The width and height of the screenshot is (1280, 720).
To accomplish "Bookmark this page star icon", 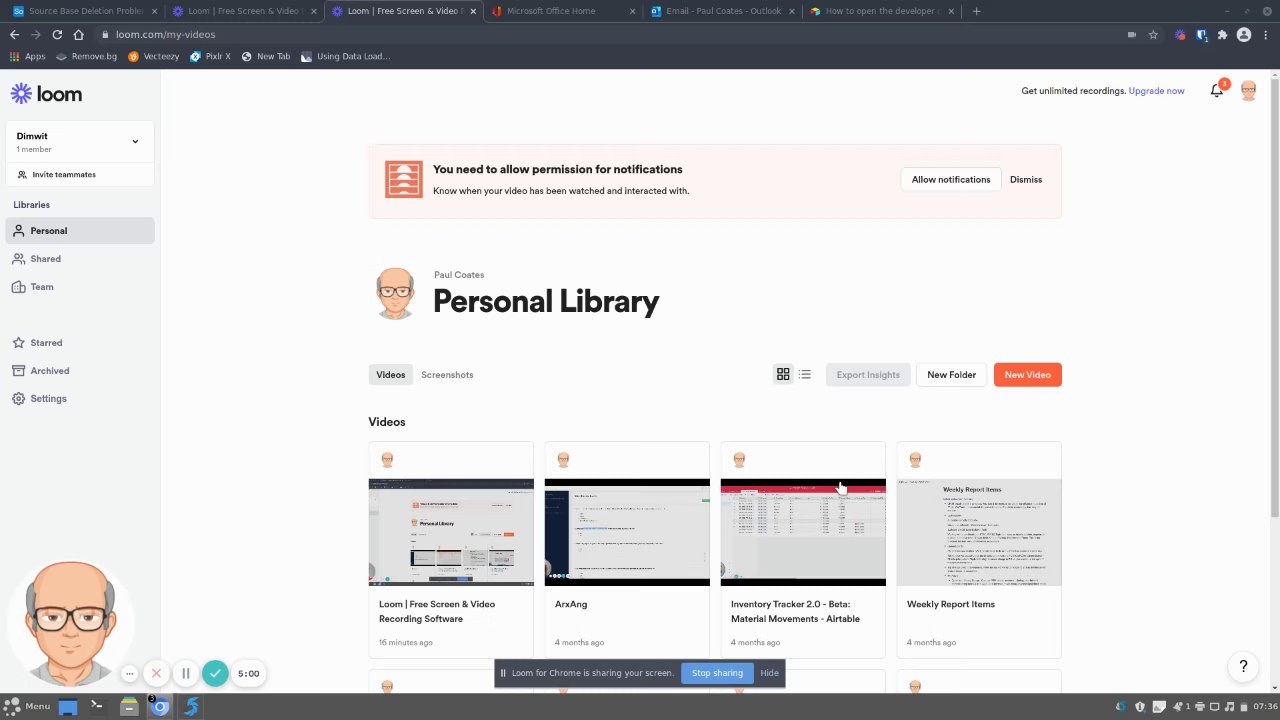I will pos(1153,34).
